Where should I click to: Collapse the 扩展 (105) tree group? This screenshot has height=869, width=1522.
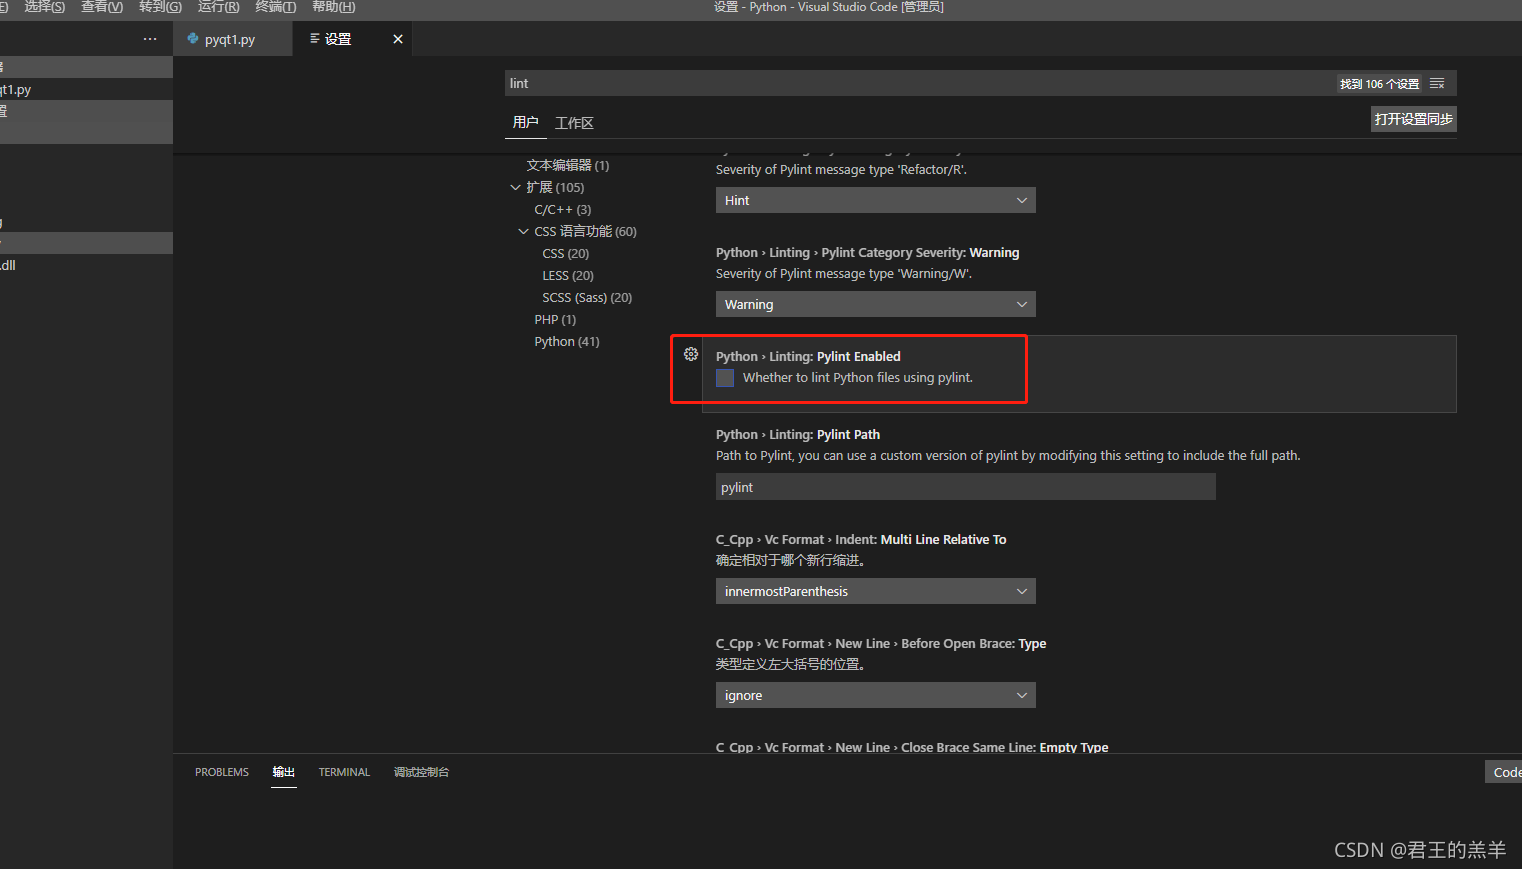point(515,187)
